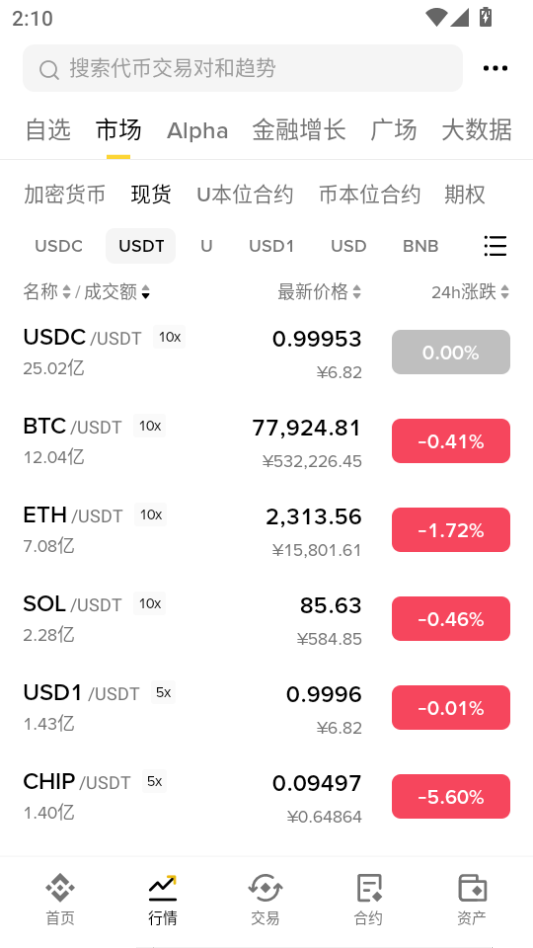Tap the search magnifier icon
Image resolution: width=533 pixels, height=948 pixels.
pyautogui.click(x=49, y=69)
